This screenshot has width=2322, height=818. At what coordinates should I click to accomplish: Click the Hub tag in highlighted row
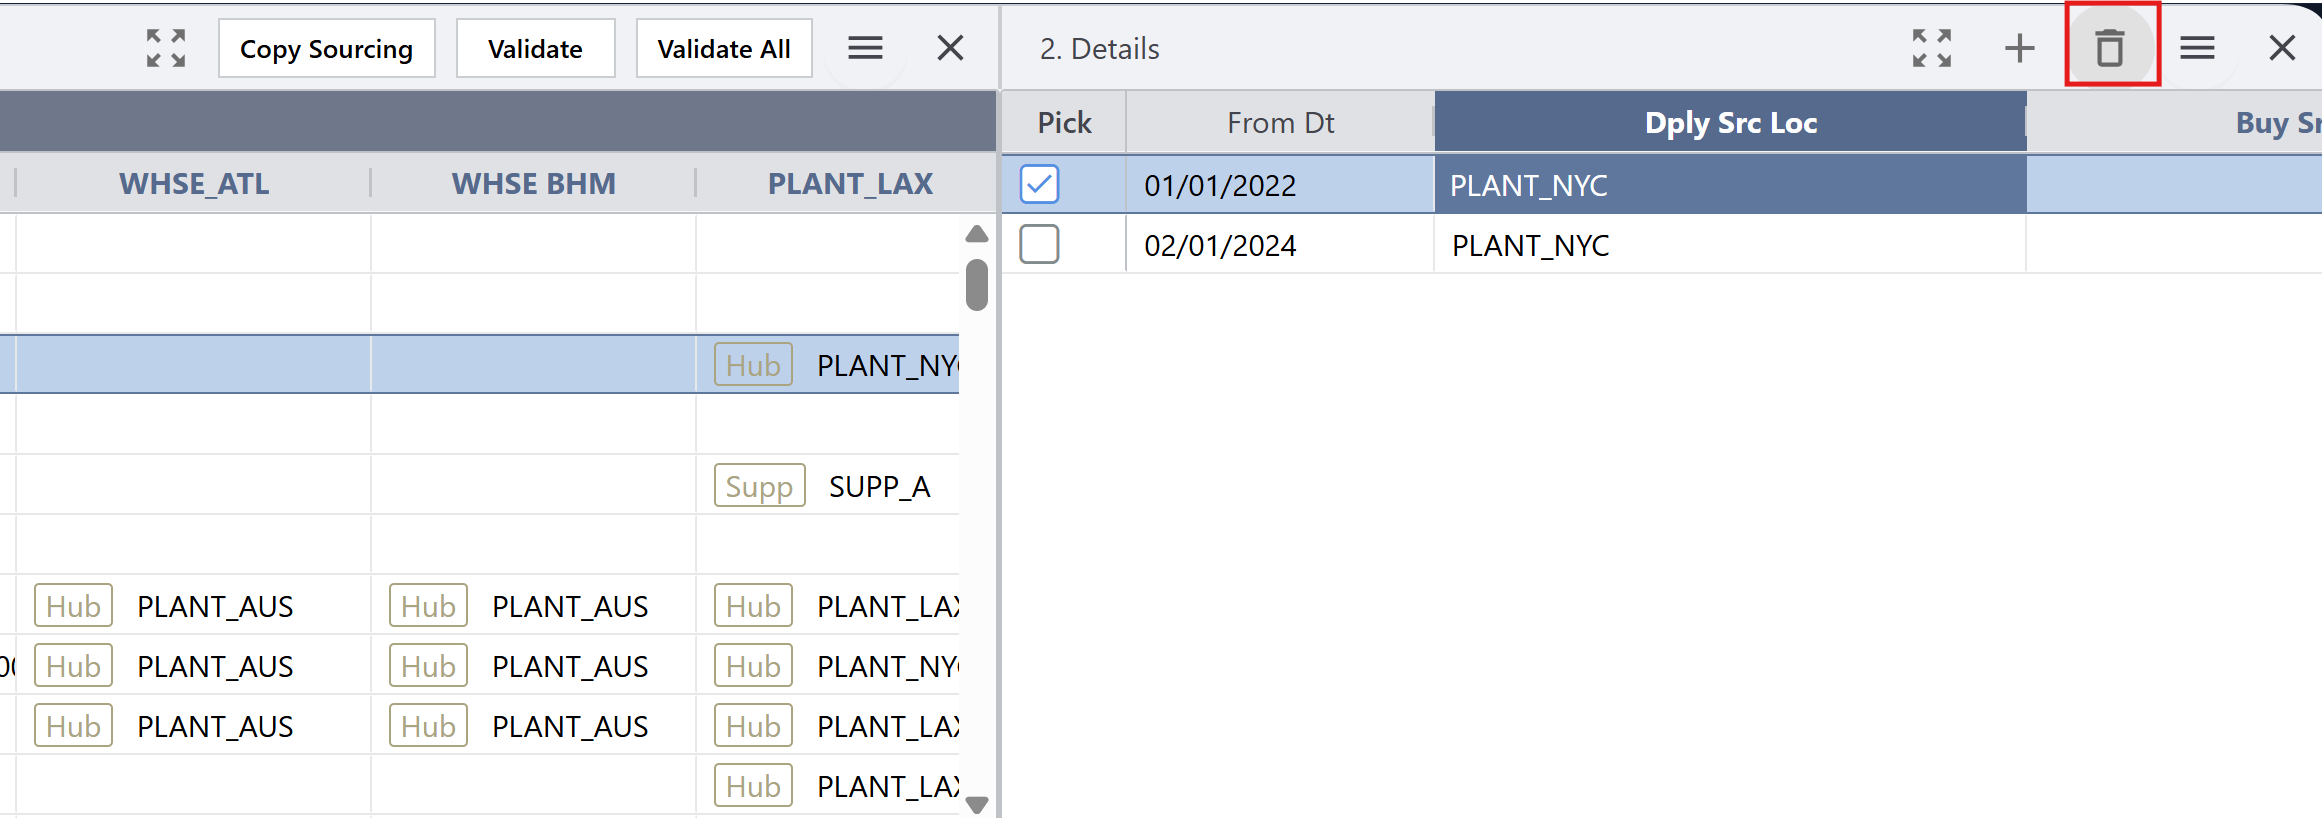[754, 365]
